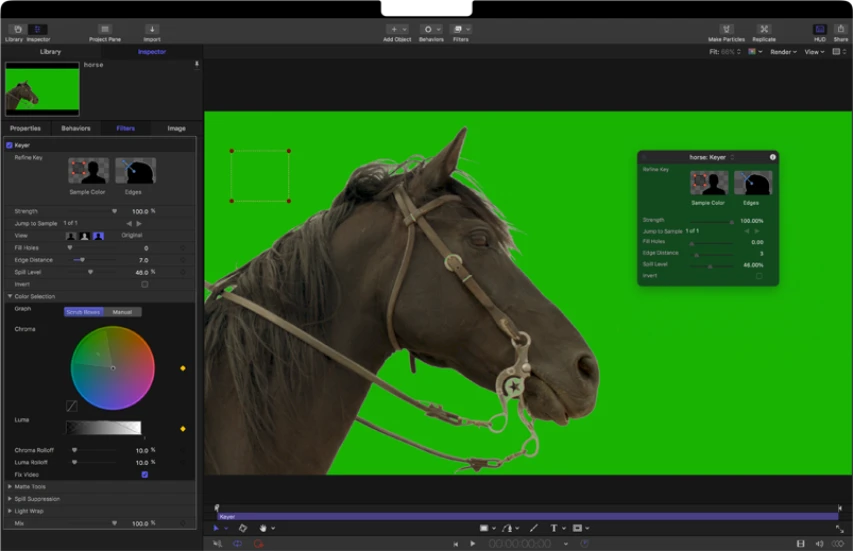Click the play button

click(x=472, y=543)
